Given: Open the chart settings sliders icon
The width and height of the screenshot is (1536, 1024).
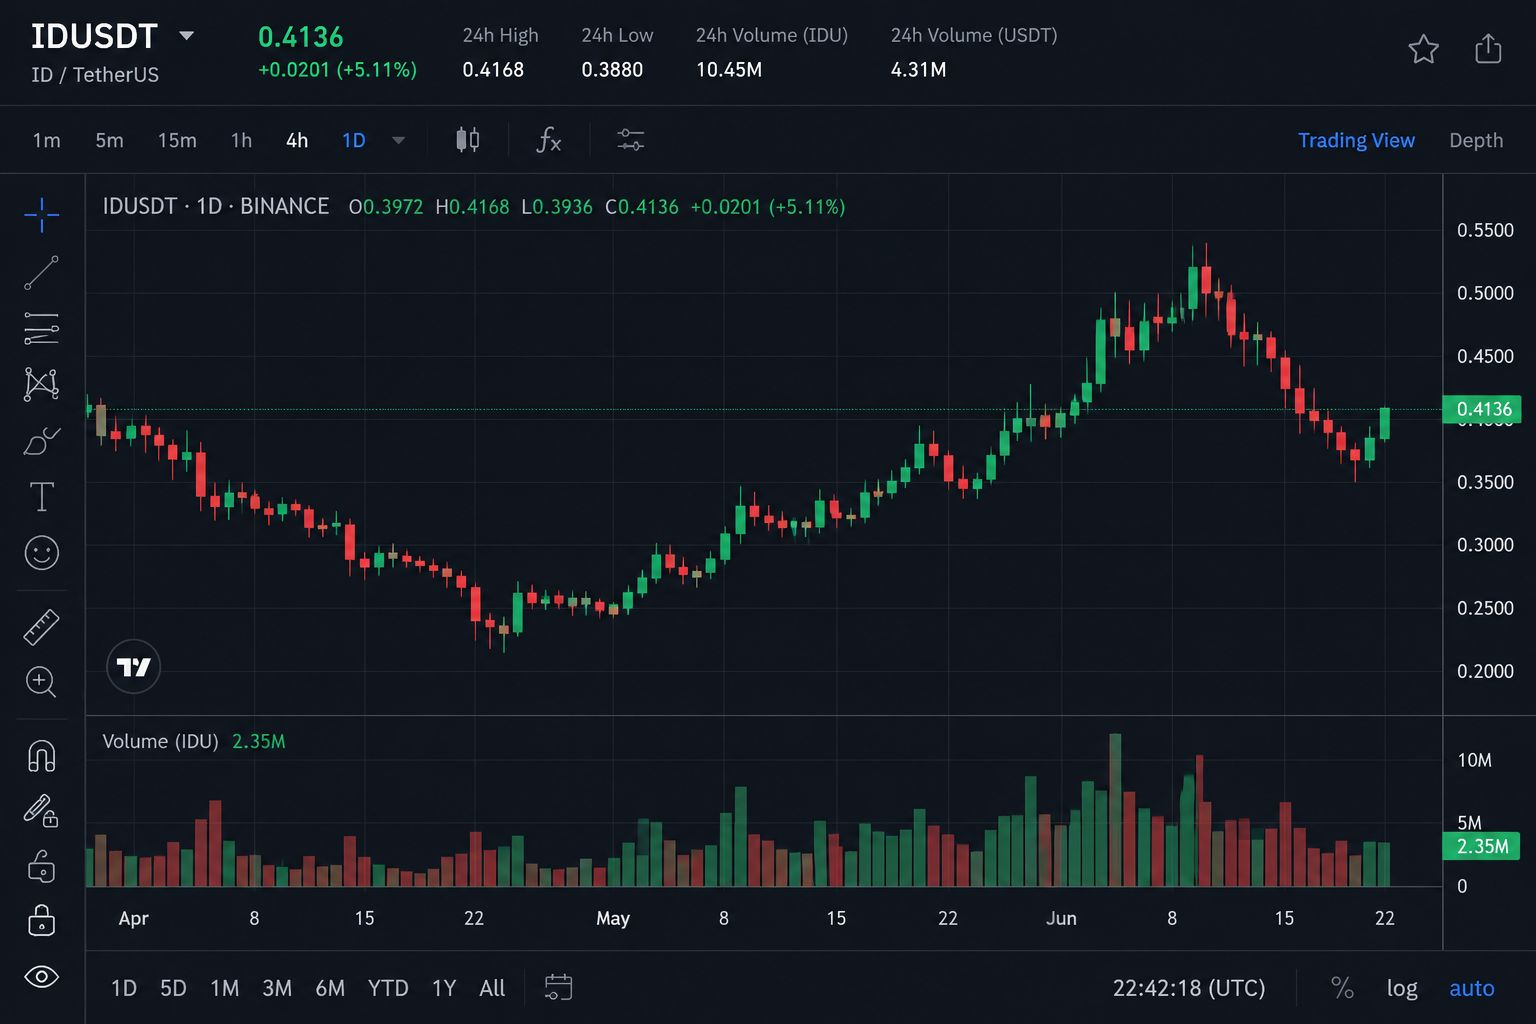Looking at the screenshot, I should pos(630,140).
